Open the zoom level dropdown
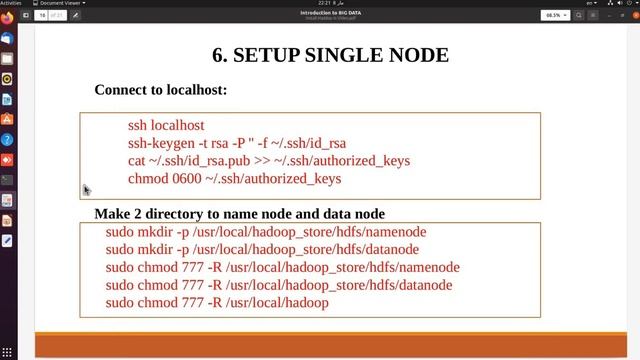Viewport: 640px width, 360px height. (555, 16)
